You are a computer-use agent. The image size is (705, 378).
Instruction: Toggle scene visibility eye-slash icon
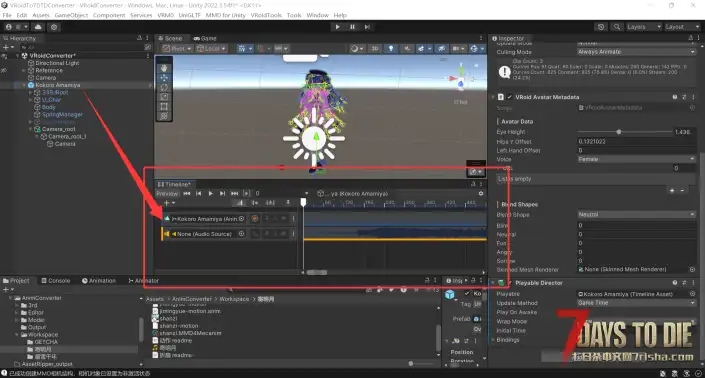441,49
